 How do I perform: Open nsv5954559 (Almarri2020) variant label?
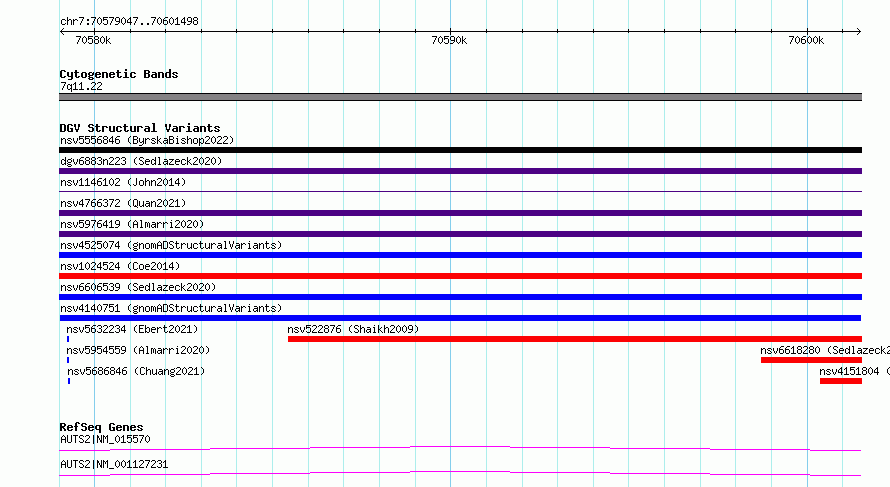[138, 350]
